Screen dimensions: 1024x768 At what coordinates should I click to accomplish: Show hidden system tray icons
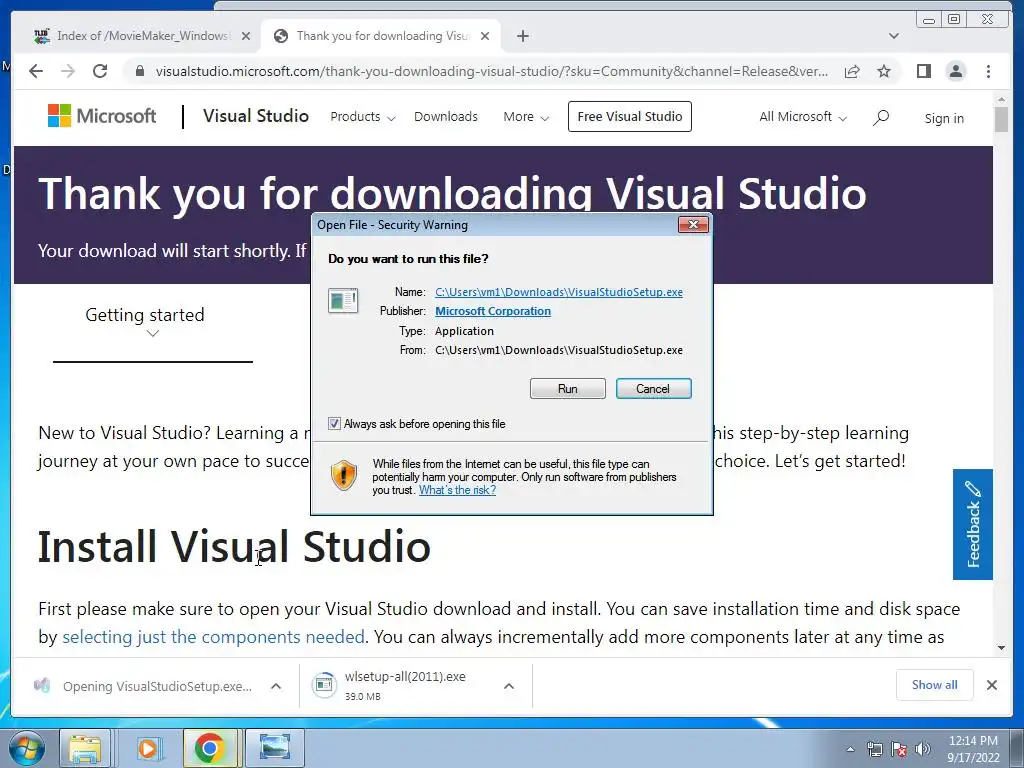(850, 750)
